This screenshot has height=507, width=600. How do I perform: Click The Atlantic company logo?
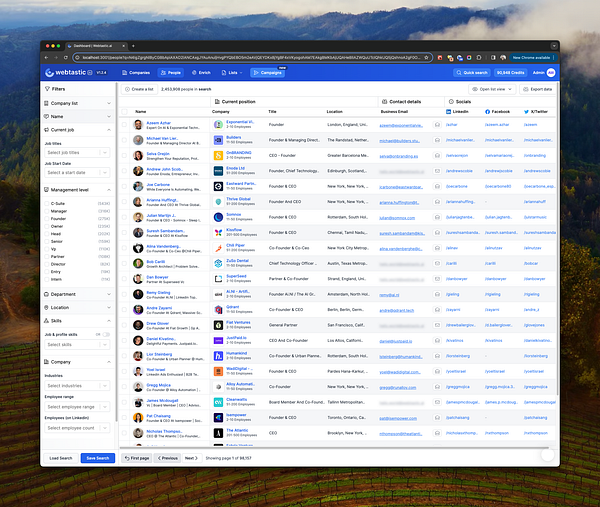coord(218,433)
